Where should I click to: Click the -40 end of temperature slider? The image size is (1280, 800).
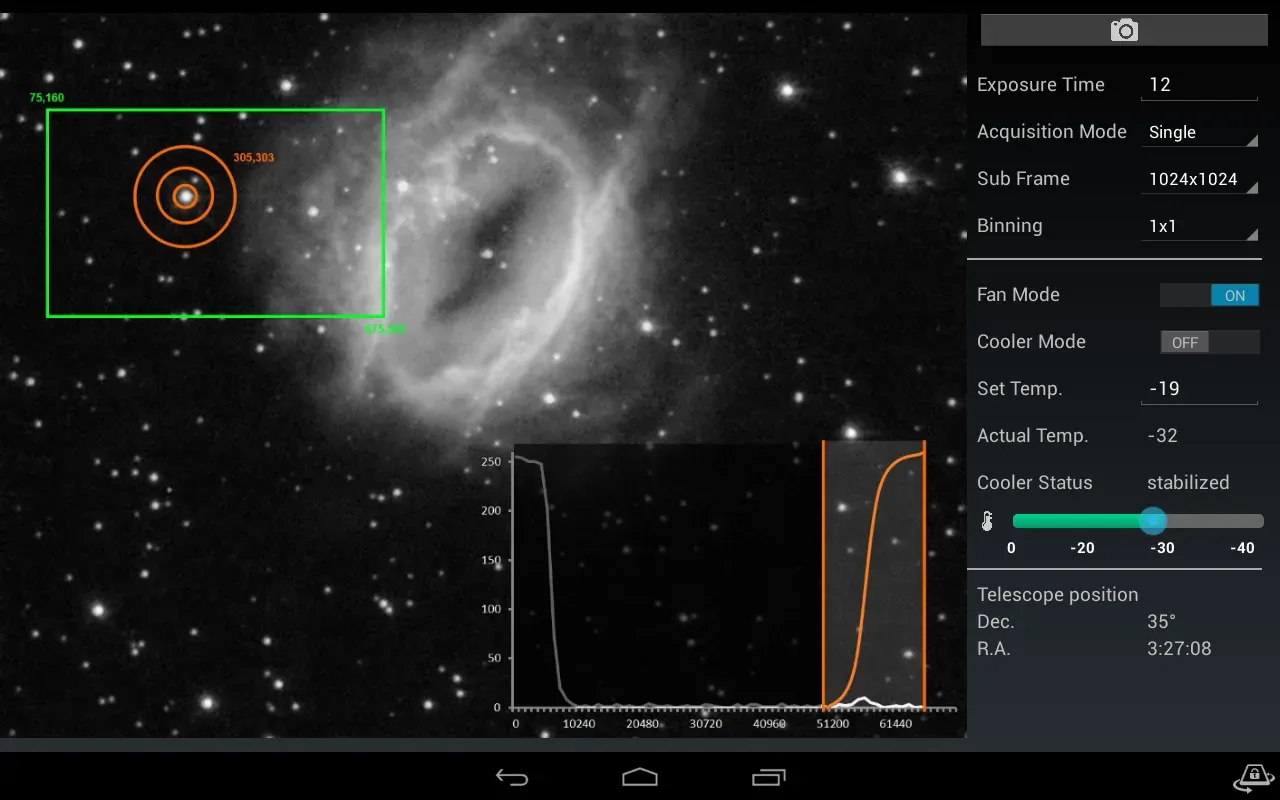1241,548
